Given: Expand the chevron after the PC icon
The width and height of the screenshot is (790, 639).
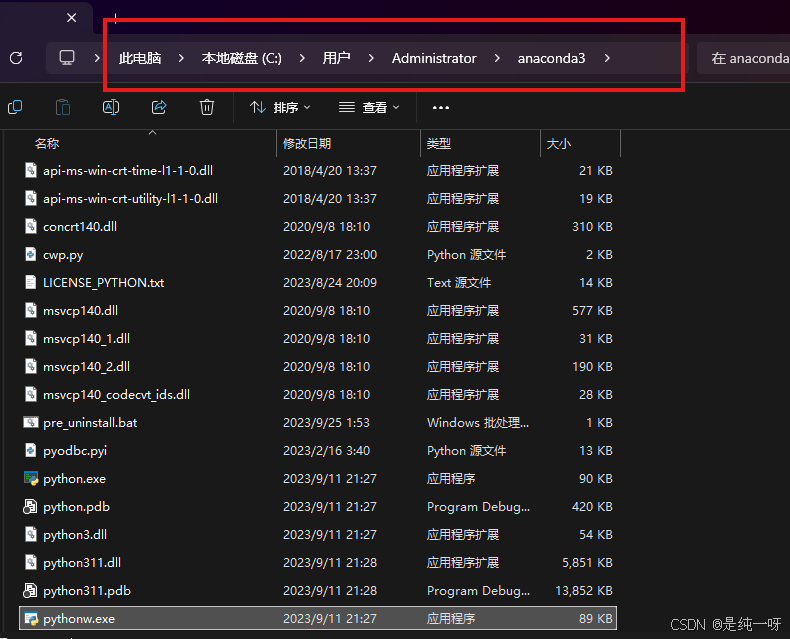Looking at the screenshot, I should point(97,58).
